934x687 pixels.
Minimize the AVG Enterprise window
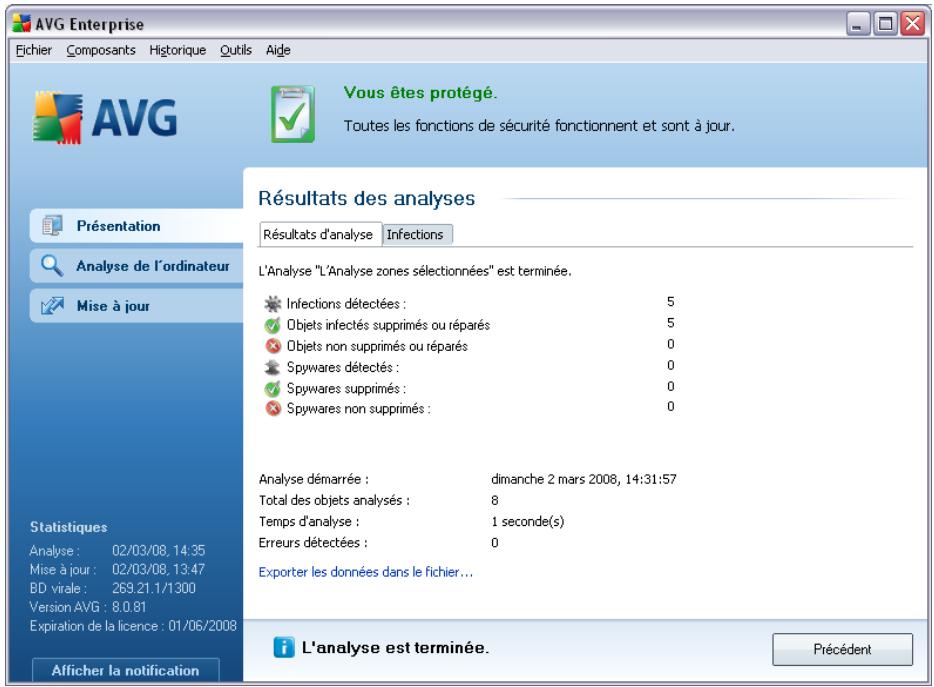858,24
